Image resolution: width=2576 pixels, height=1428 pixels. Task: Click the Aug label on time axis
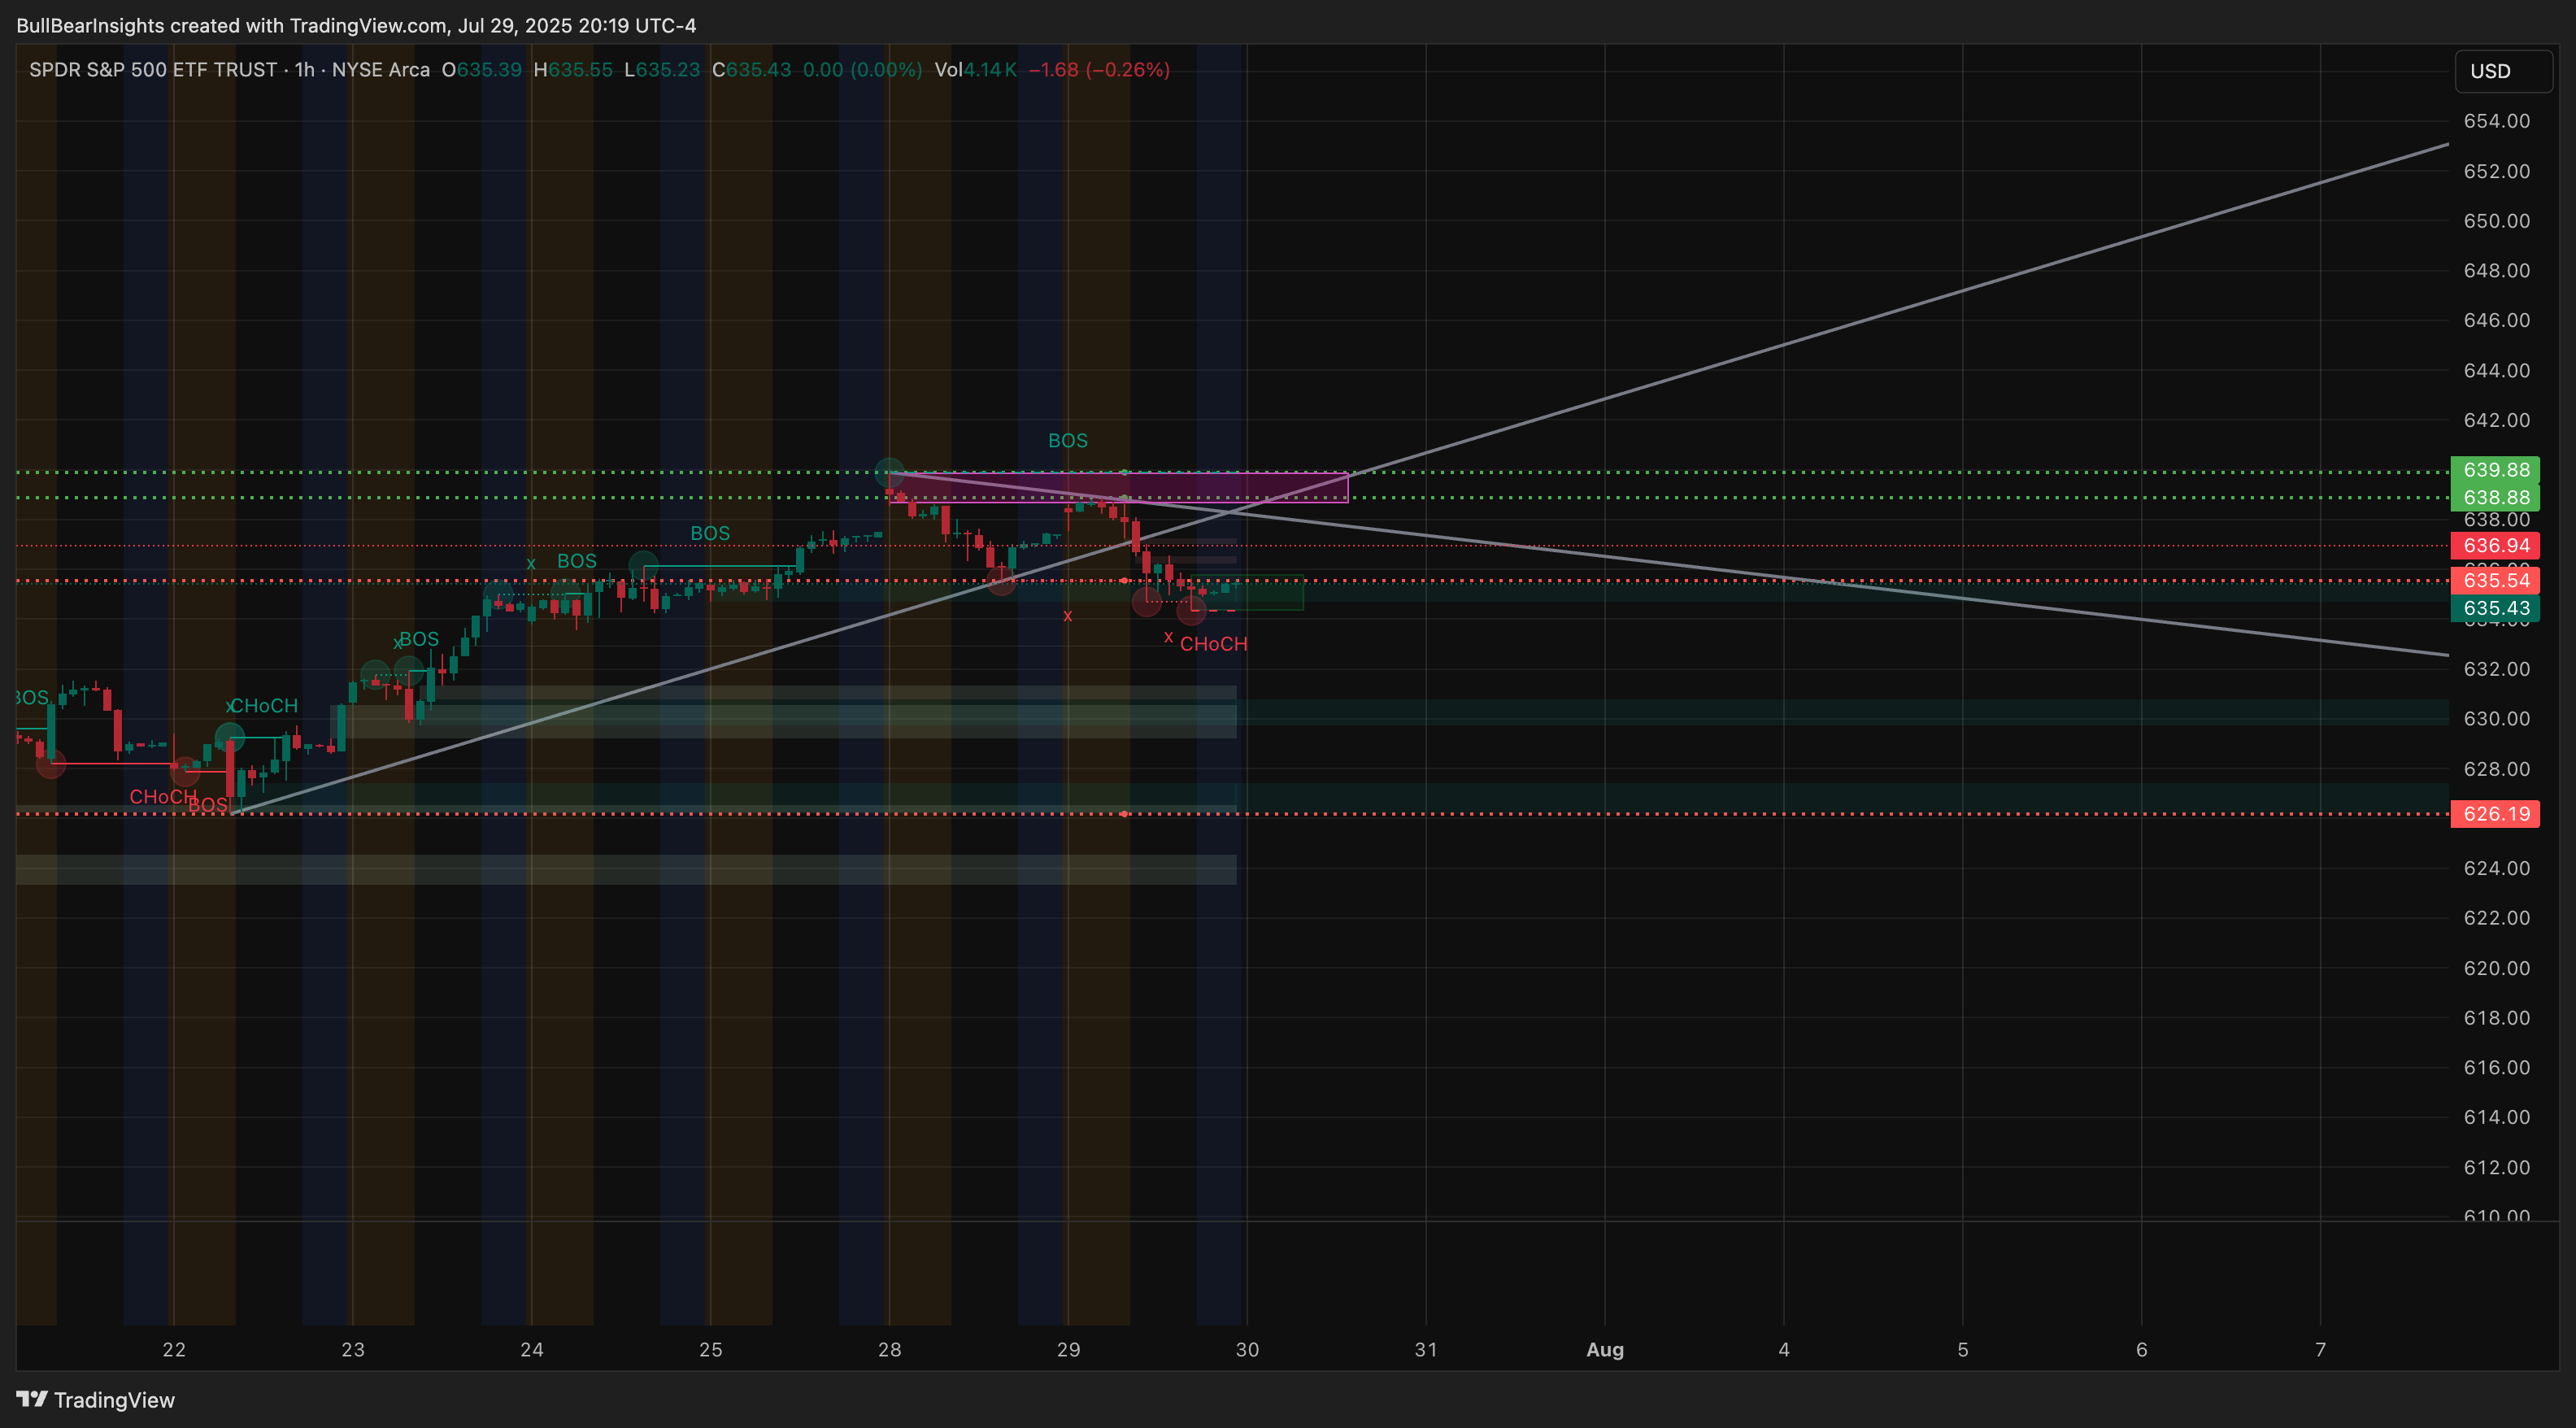click(1605, 1350)
